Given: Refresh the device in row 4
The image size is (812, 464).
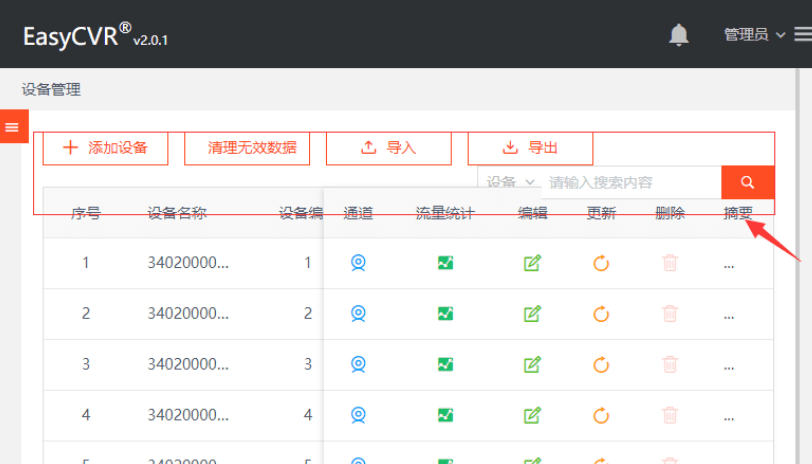Looking at the screenshot, I should 601,415.
